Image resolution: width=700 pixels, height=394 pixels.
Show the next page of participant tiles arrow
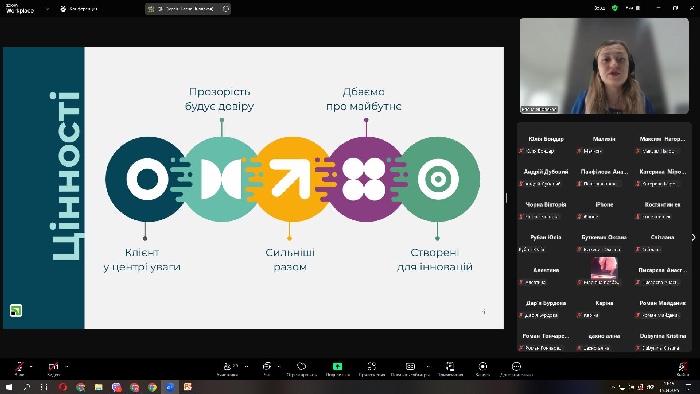click(x=693, y=237)
